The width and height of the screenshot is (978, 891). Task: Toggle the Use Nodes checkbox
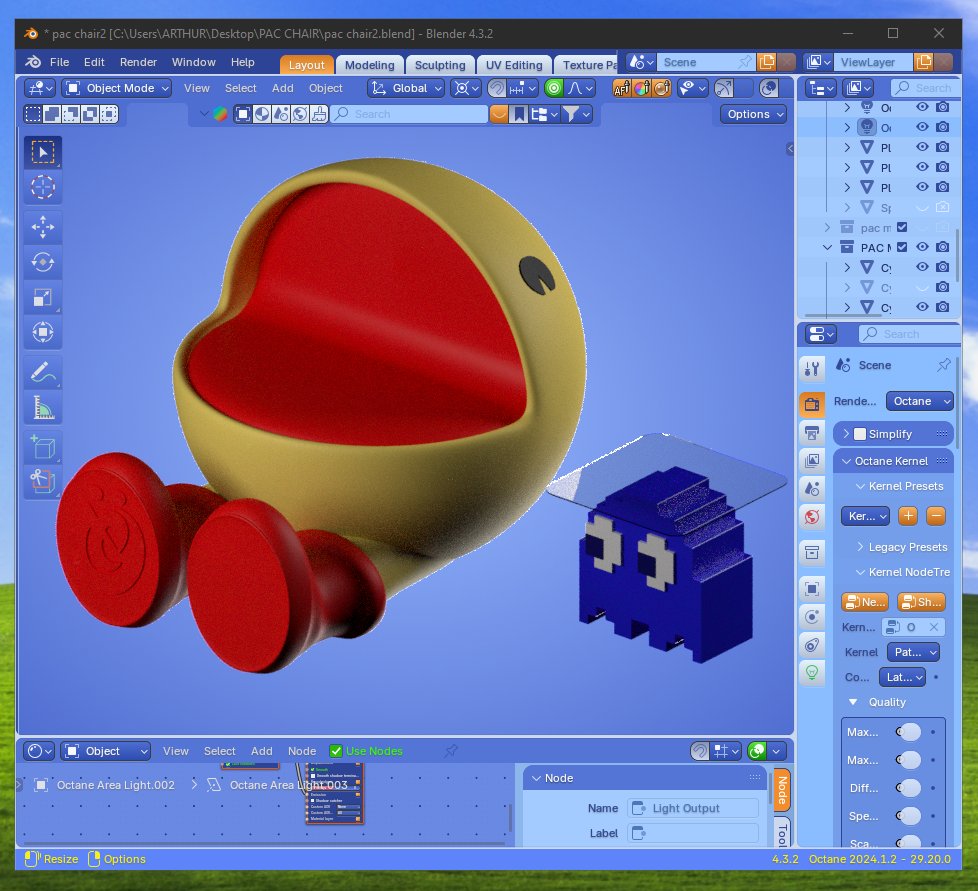[x=336, y=751]
